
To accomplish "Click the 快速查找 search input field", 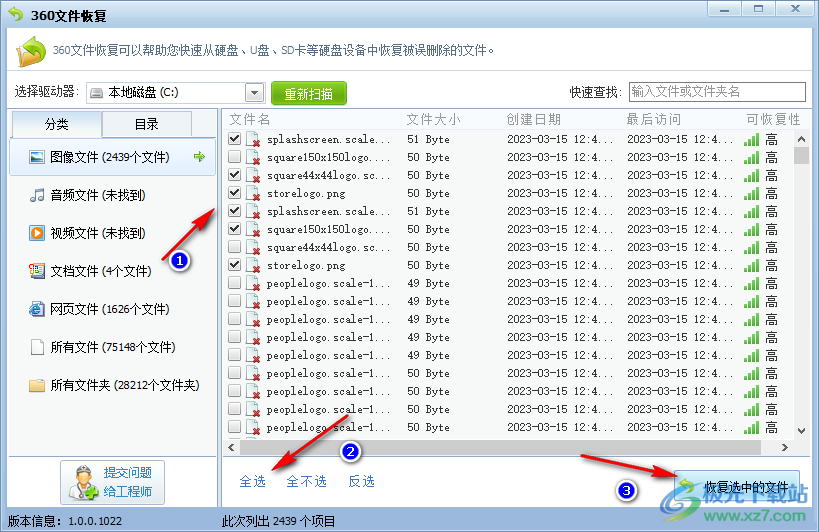I will pyautogui.click(x=717, y=92).
